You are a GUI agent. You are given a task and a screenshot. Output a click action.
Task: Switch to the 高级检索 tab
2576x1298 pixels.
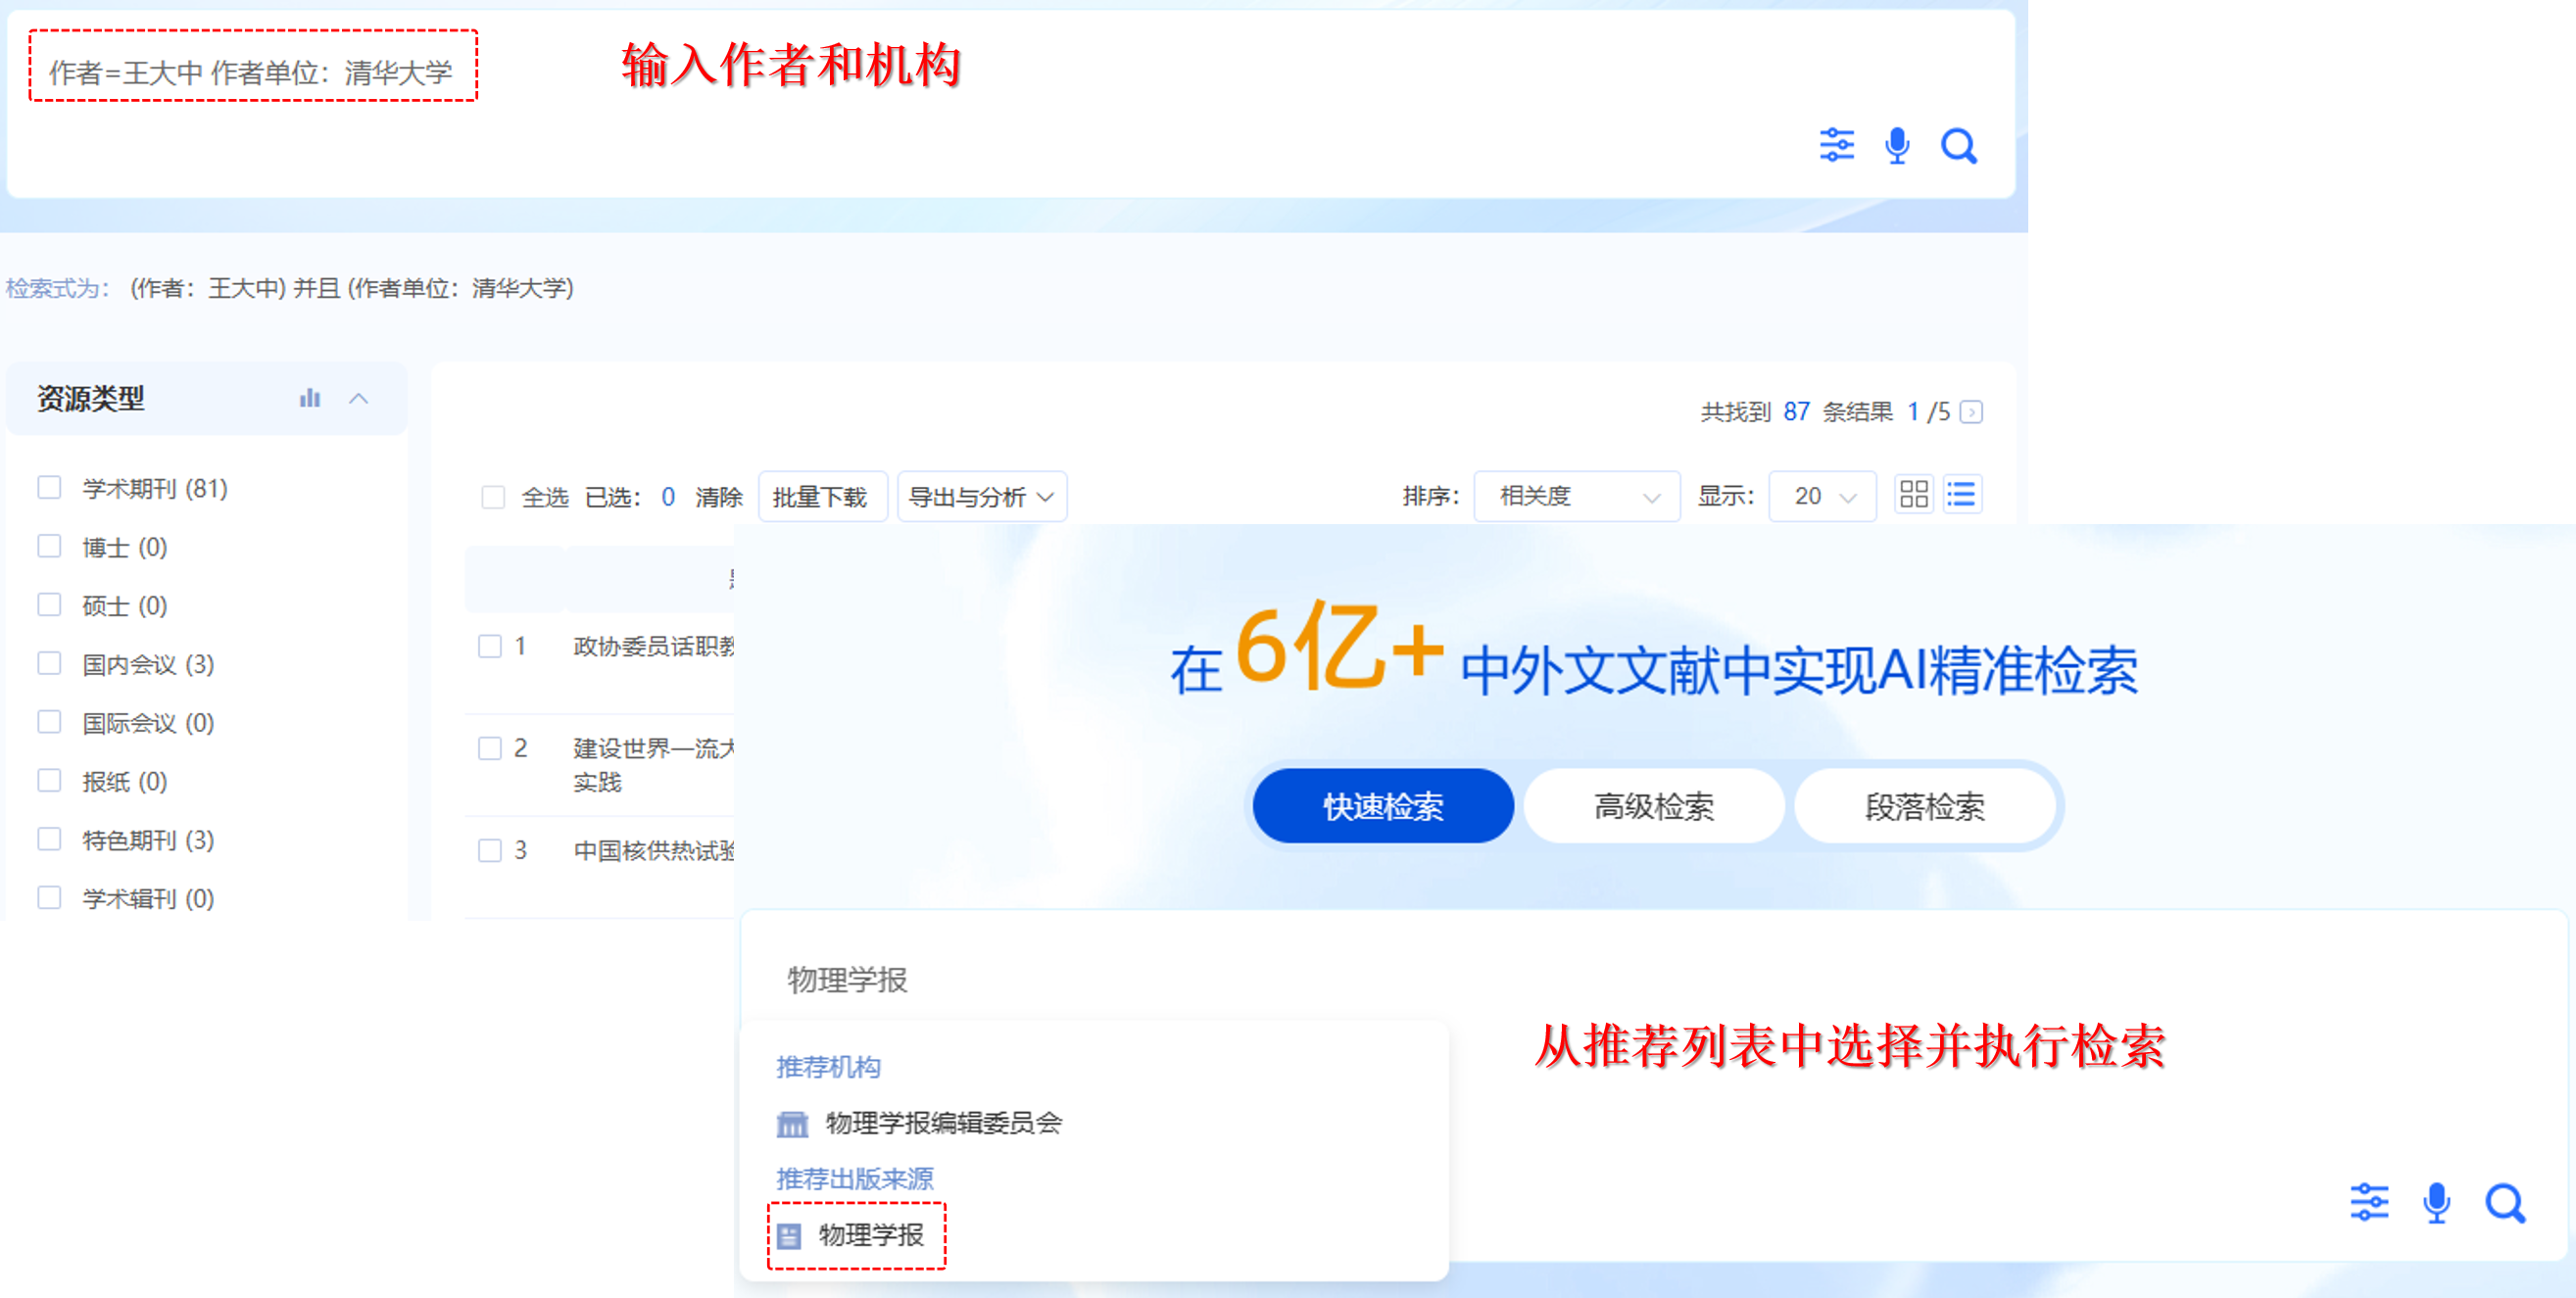[1653, 806]
